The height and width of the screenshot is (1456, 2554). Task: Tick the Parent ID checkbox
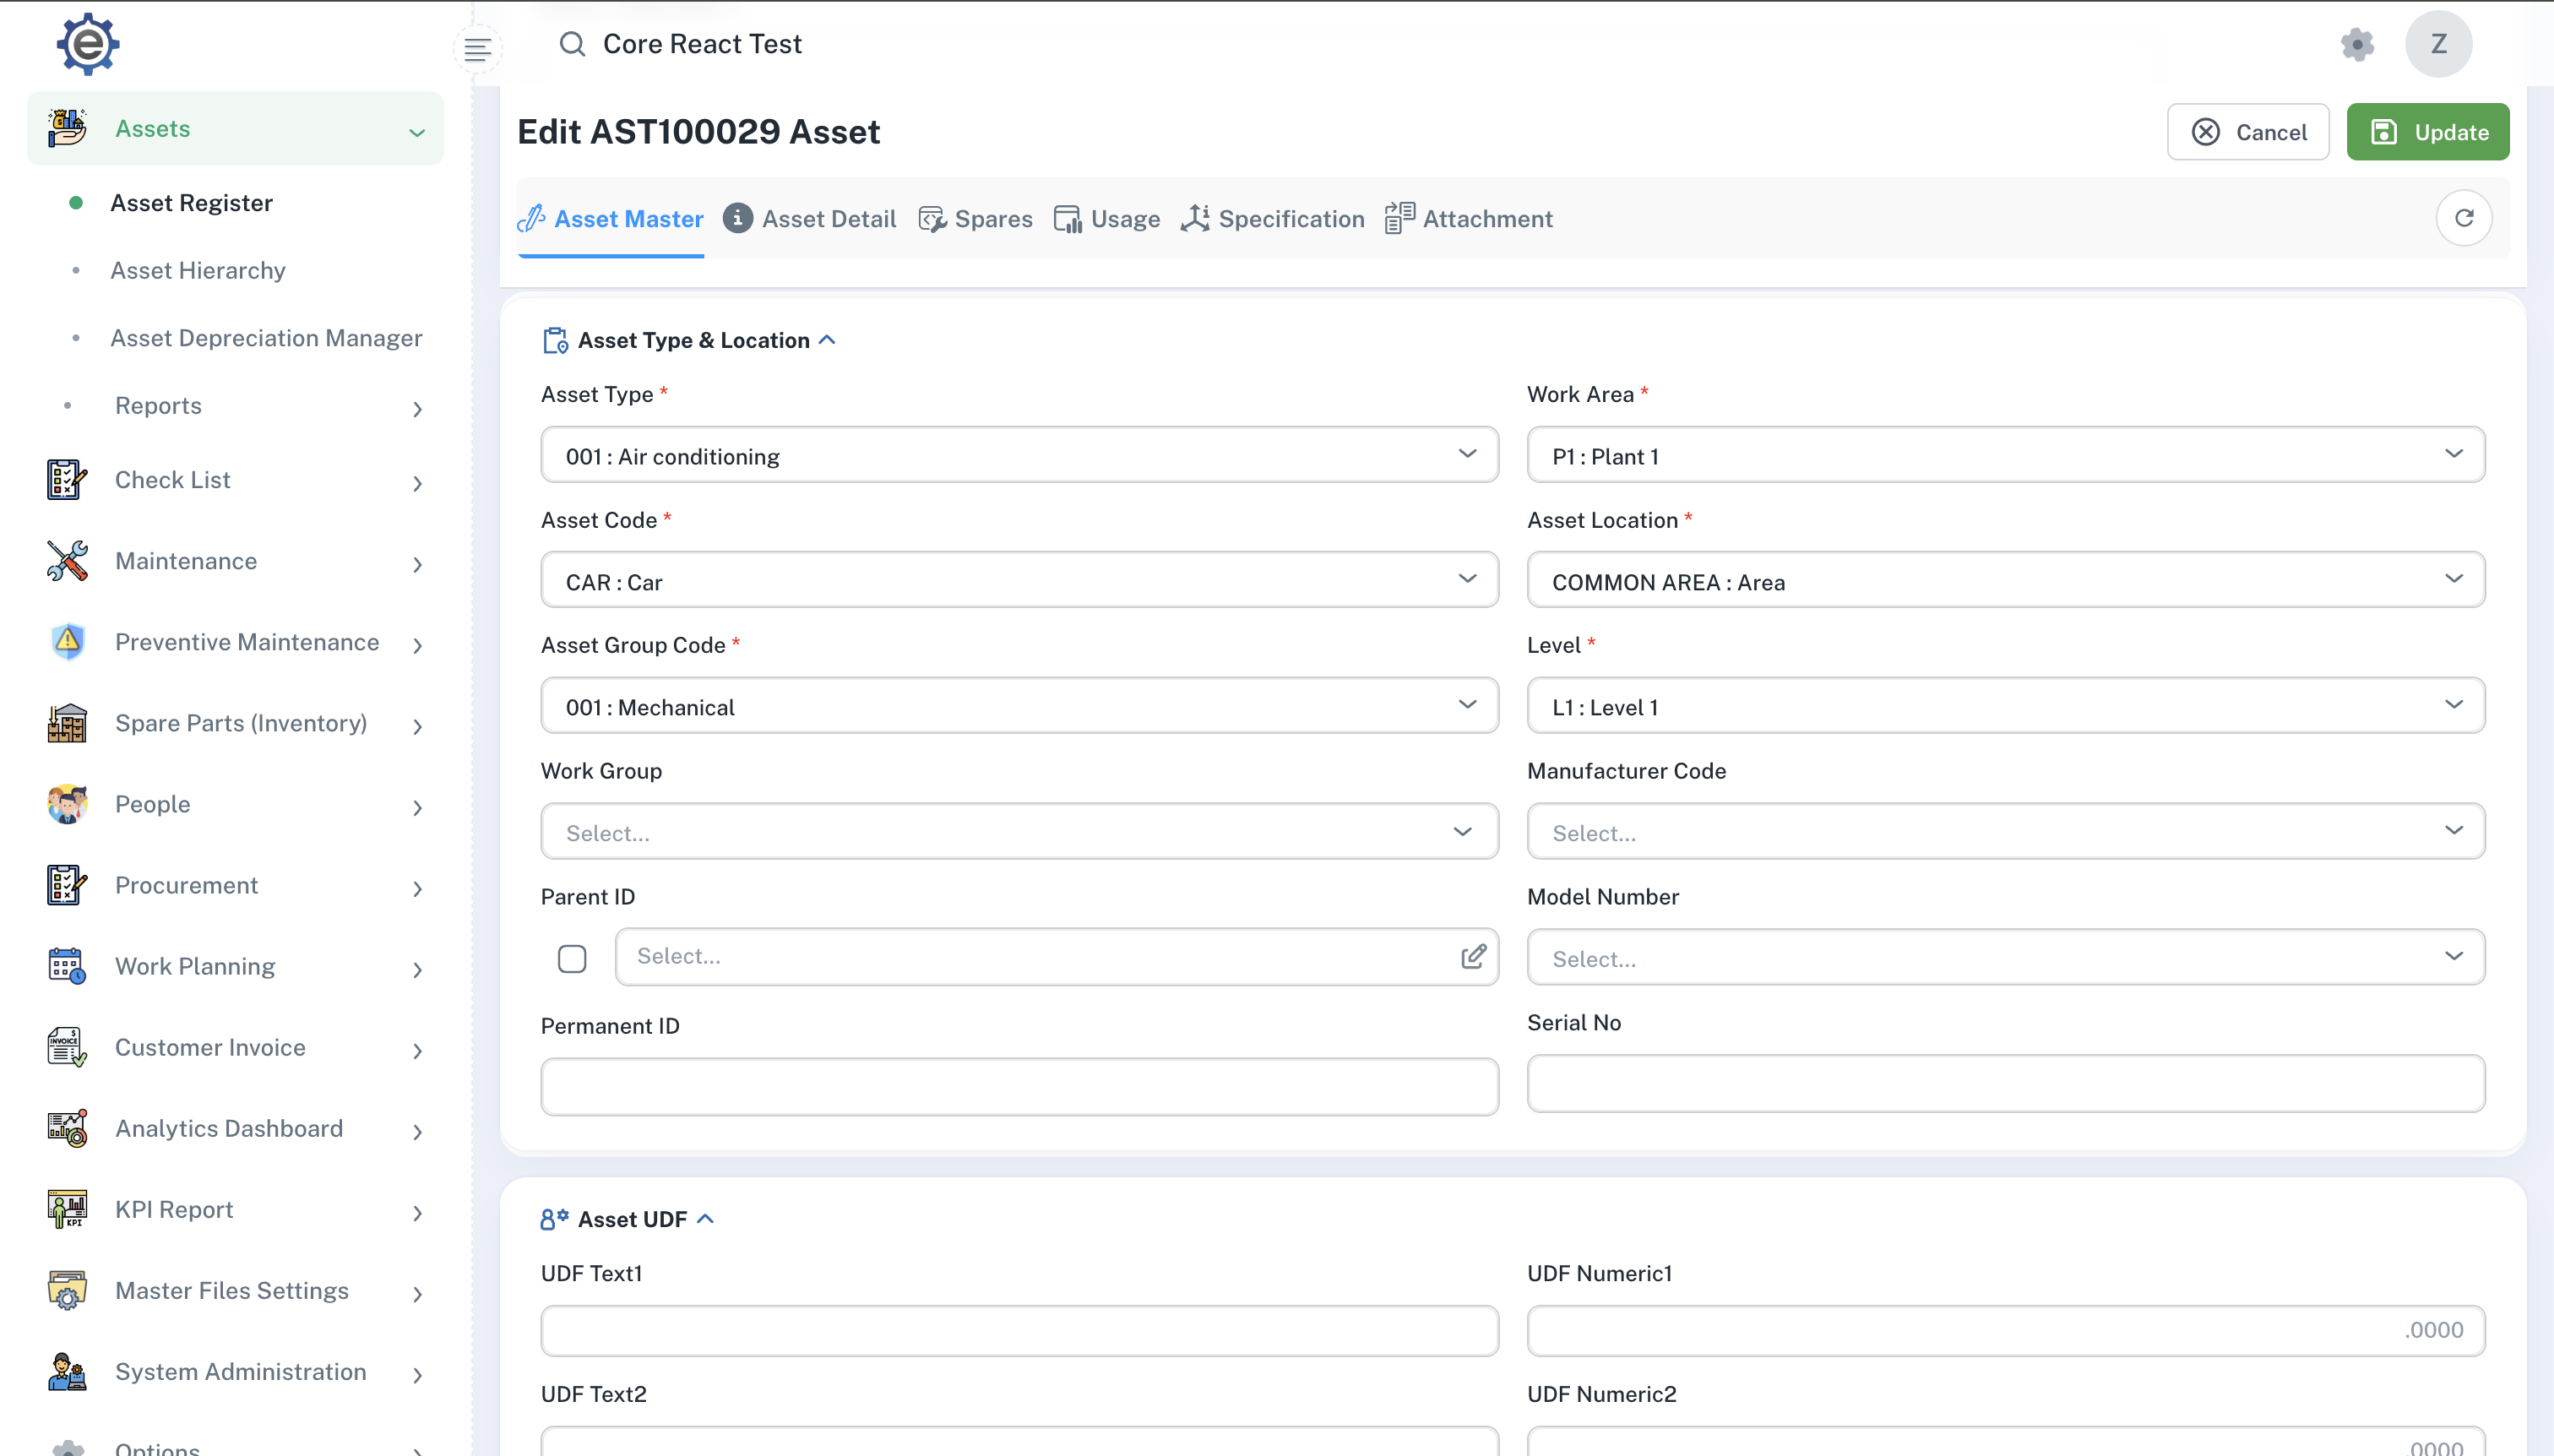click(x=572, y=959)
